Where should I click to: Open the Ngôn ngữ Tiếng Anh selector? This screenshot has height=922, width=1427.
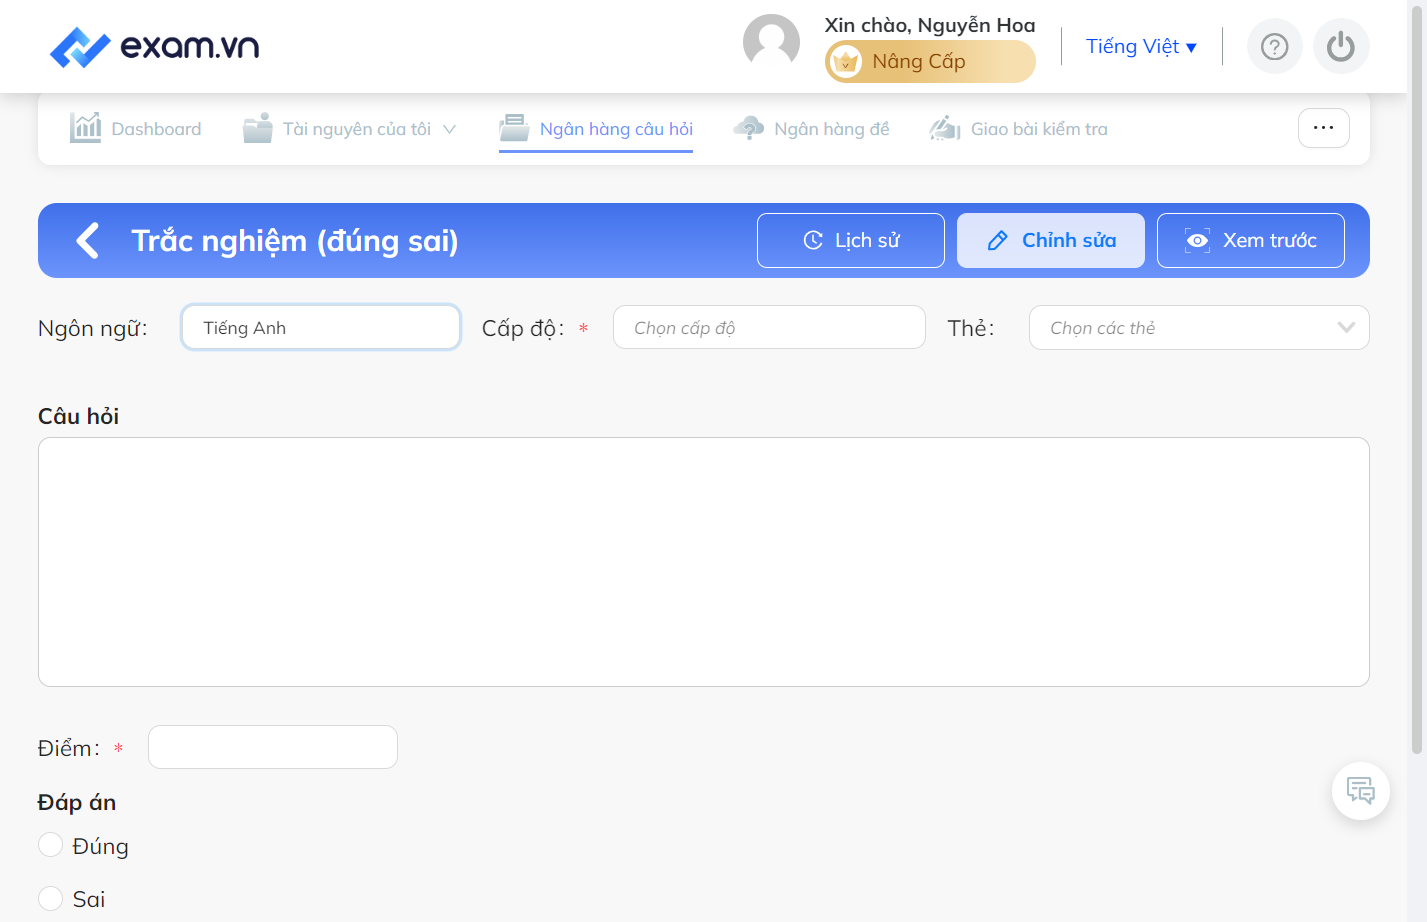tap(321, 327)
